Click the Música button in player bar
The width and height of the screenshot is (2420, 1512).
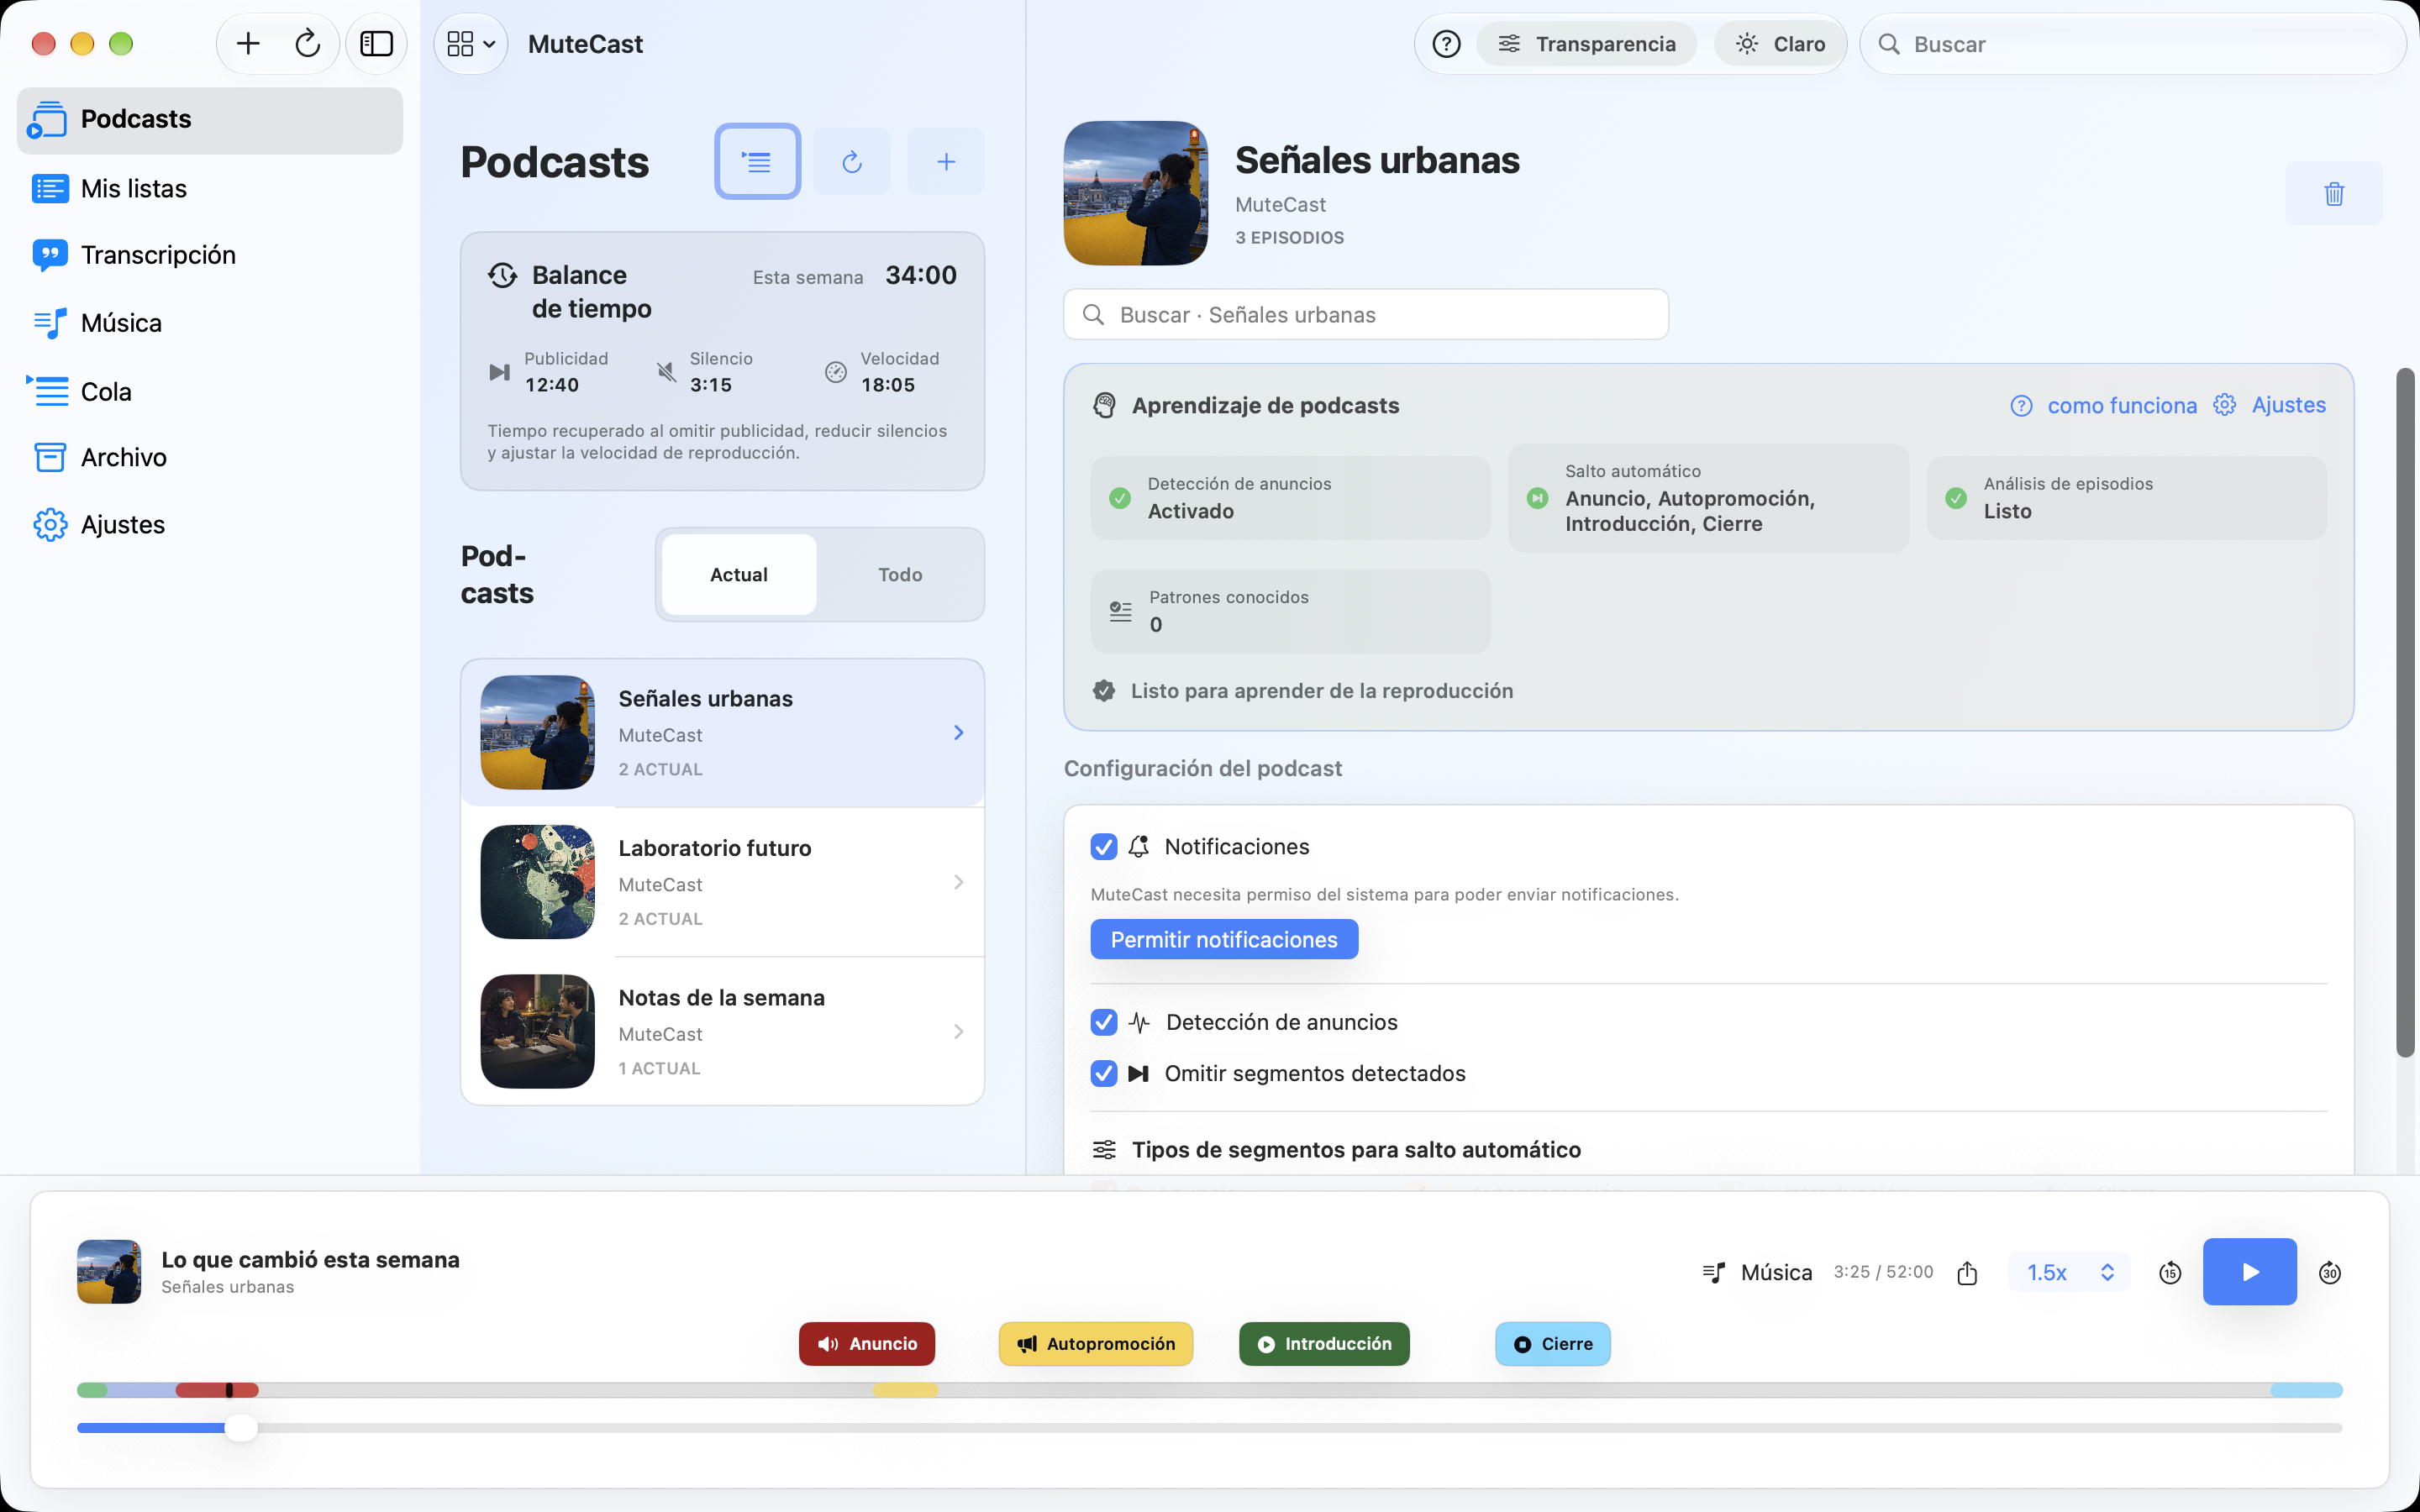tap(1757, 1272)
